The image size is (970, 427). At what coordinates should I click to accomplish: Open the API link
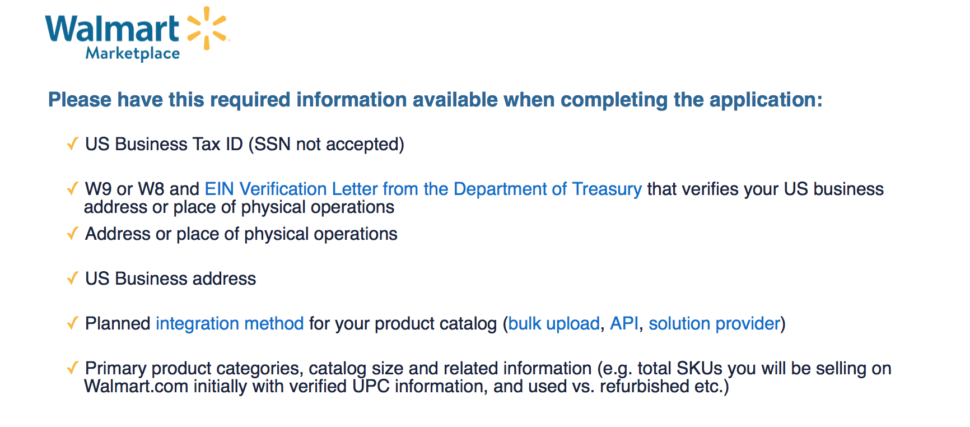tap(625, 324)
